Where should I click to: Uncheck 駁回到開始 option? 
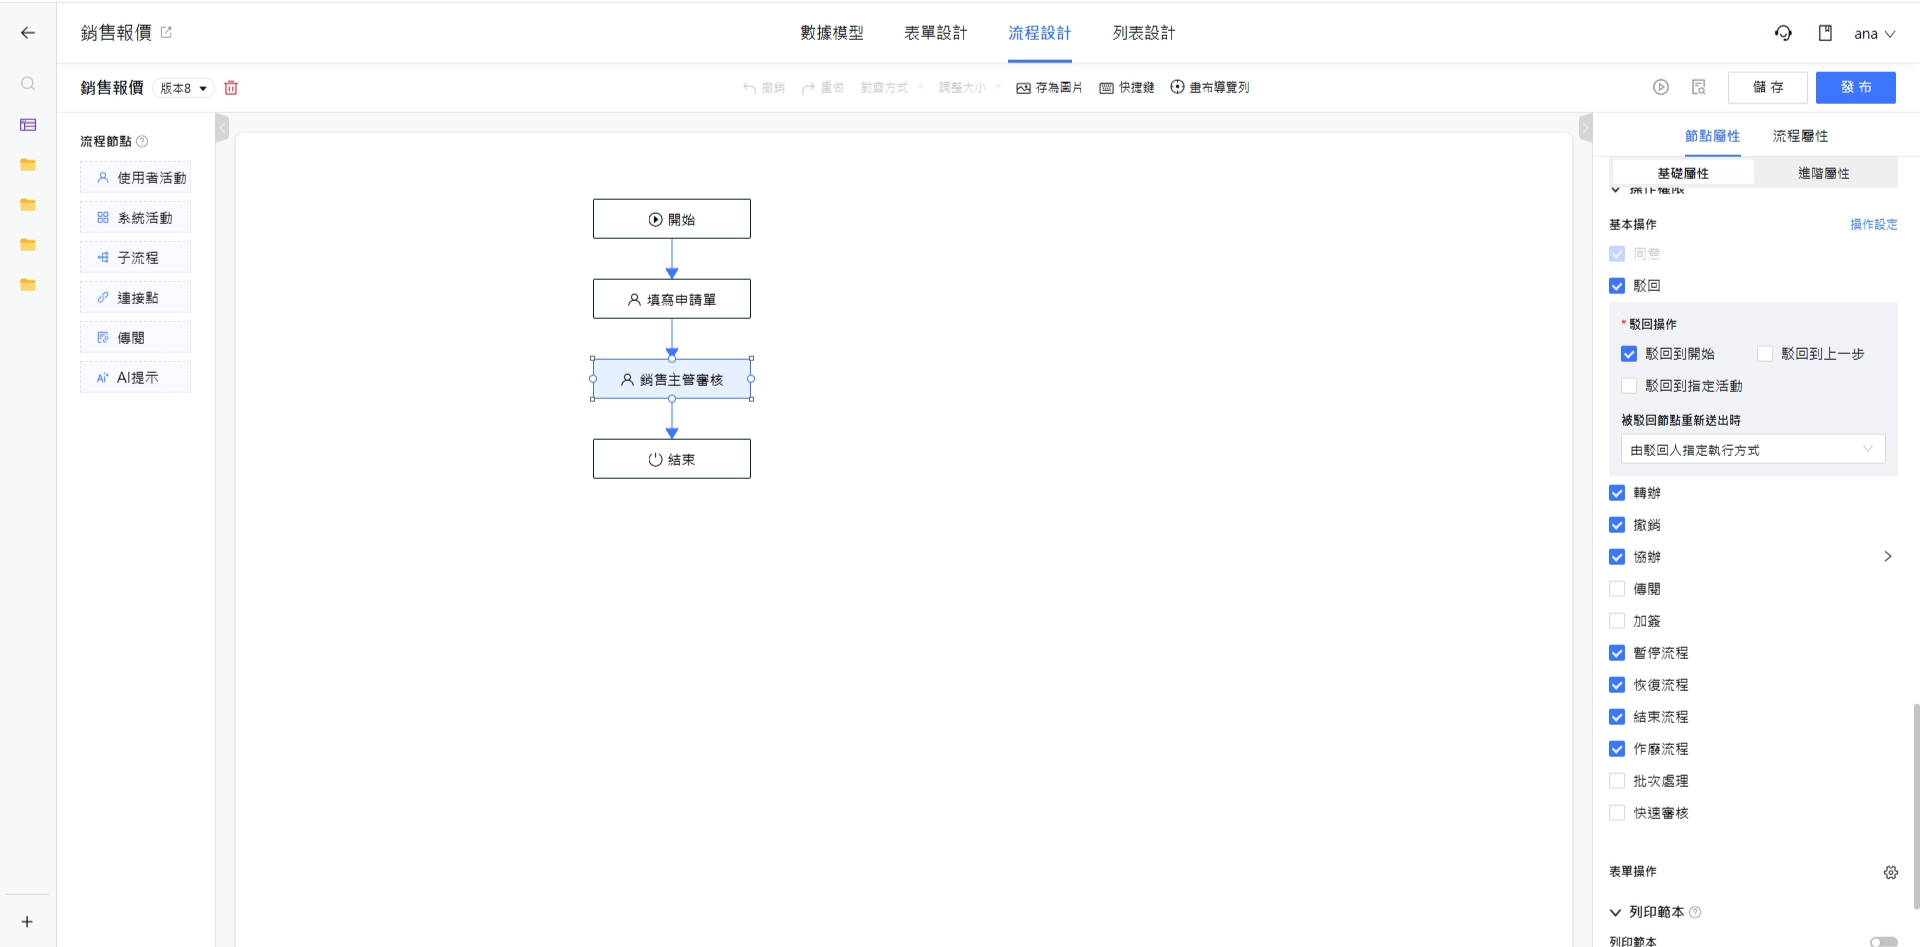pyautogui.click(x=1629, y=354)
